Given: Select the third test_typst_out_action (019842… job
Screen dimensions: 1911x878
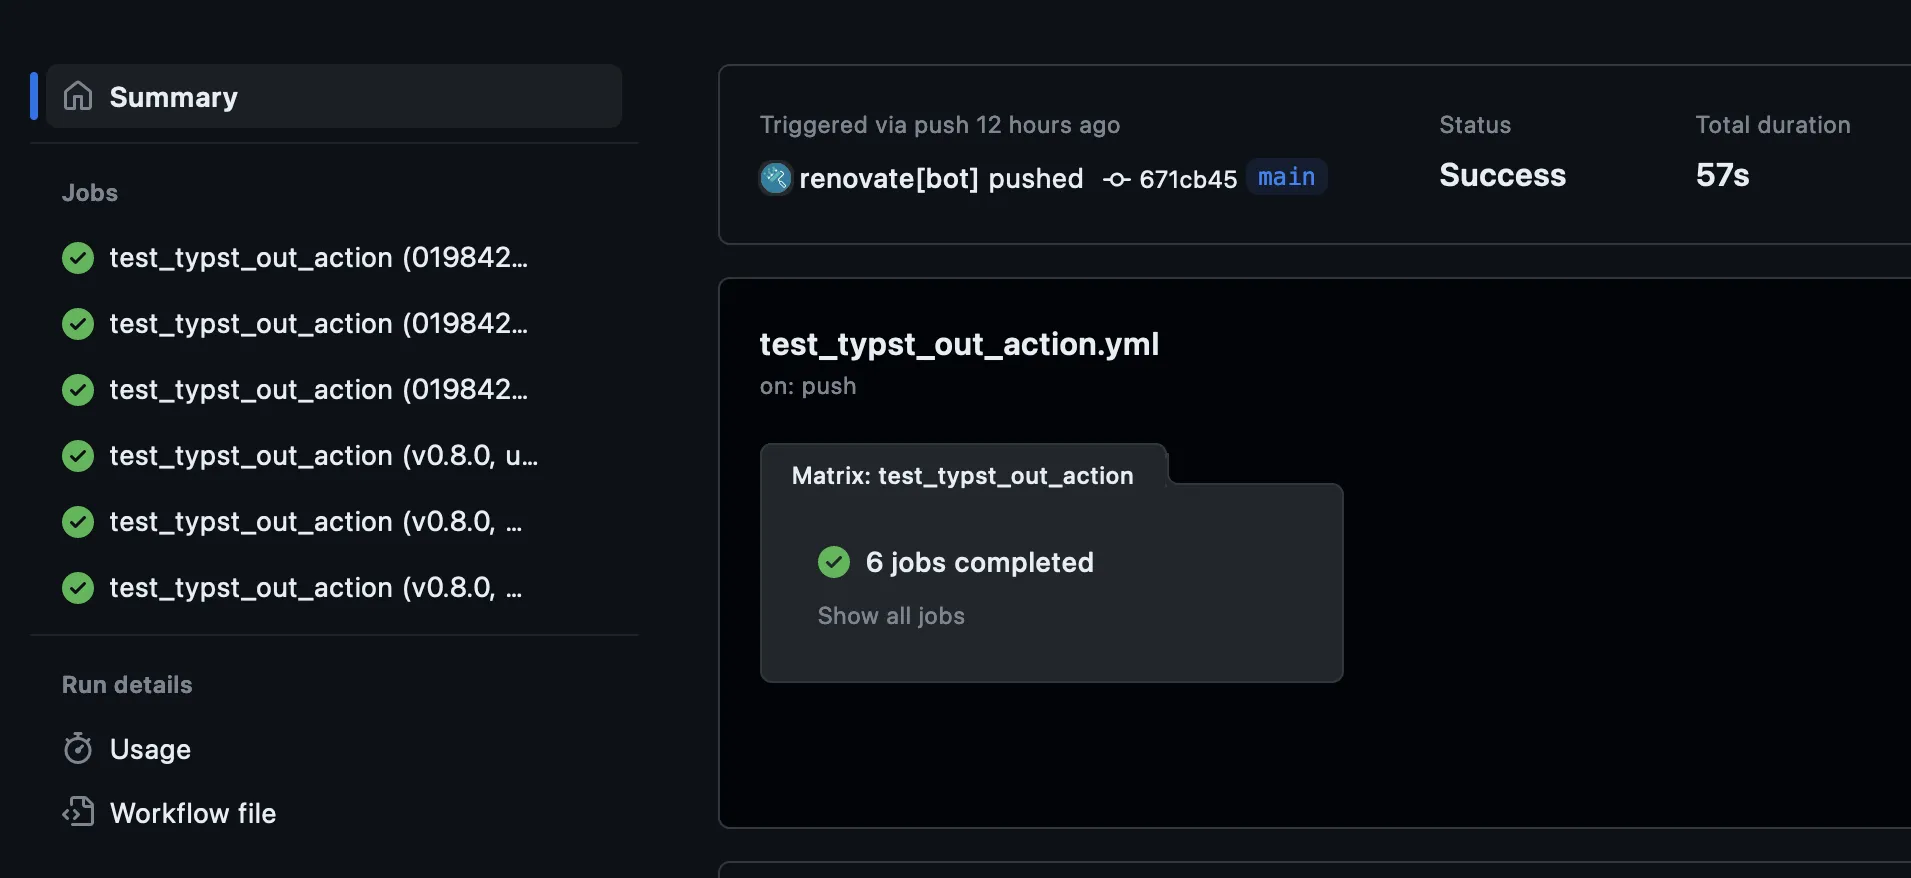Looking at the screenshot, I should pos(318,390).
